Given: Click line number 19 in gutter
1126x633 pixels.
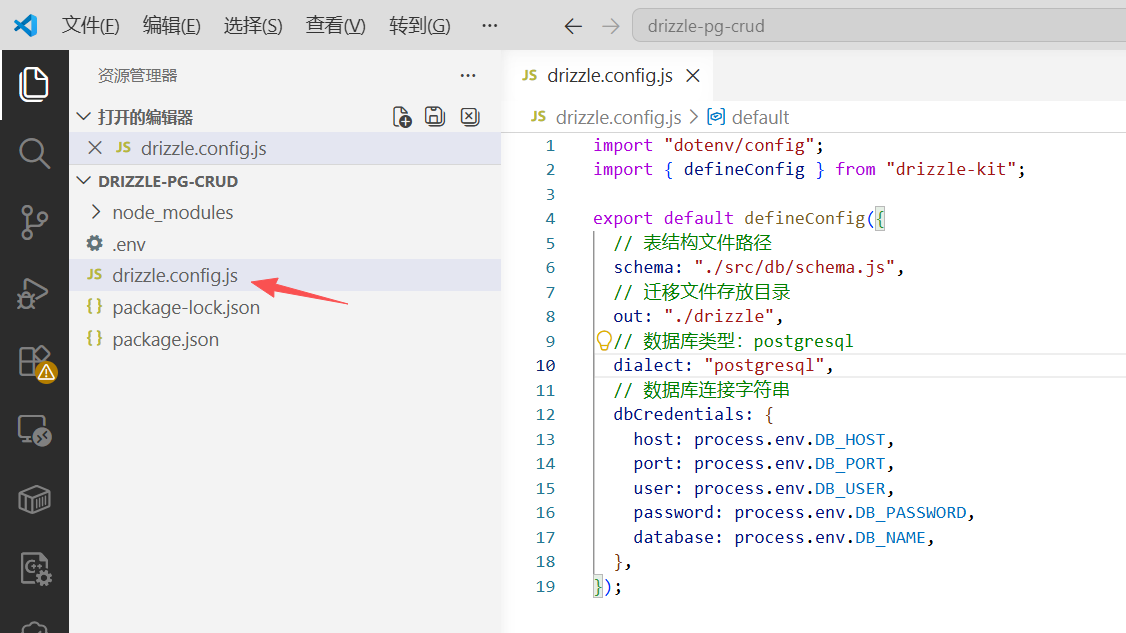Looking at the screenshot, I should [x=546, y=586].
